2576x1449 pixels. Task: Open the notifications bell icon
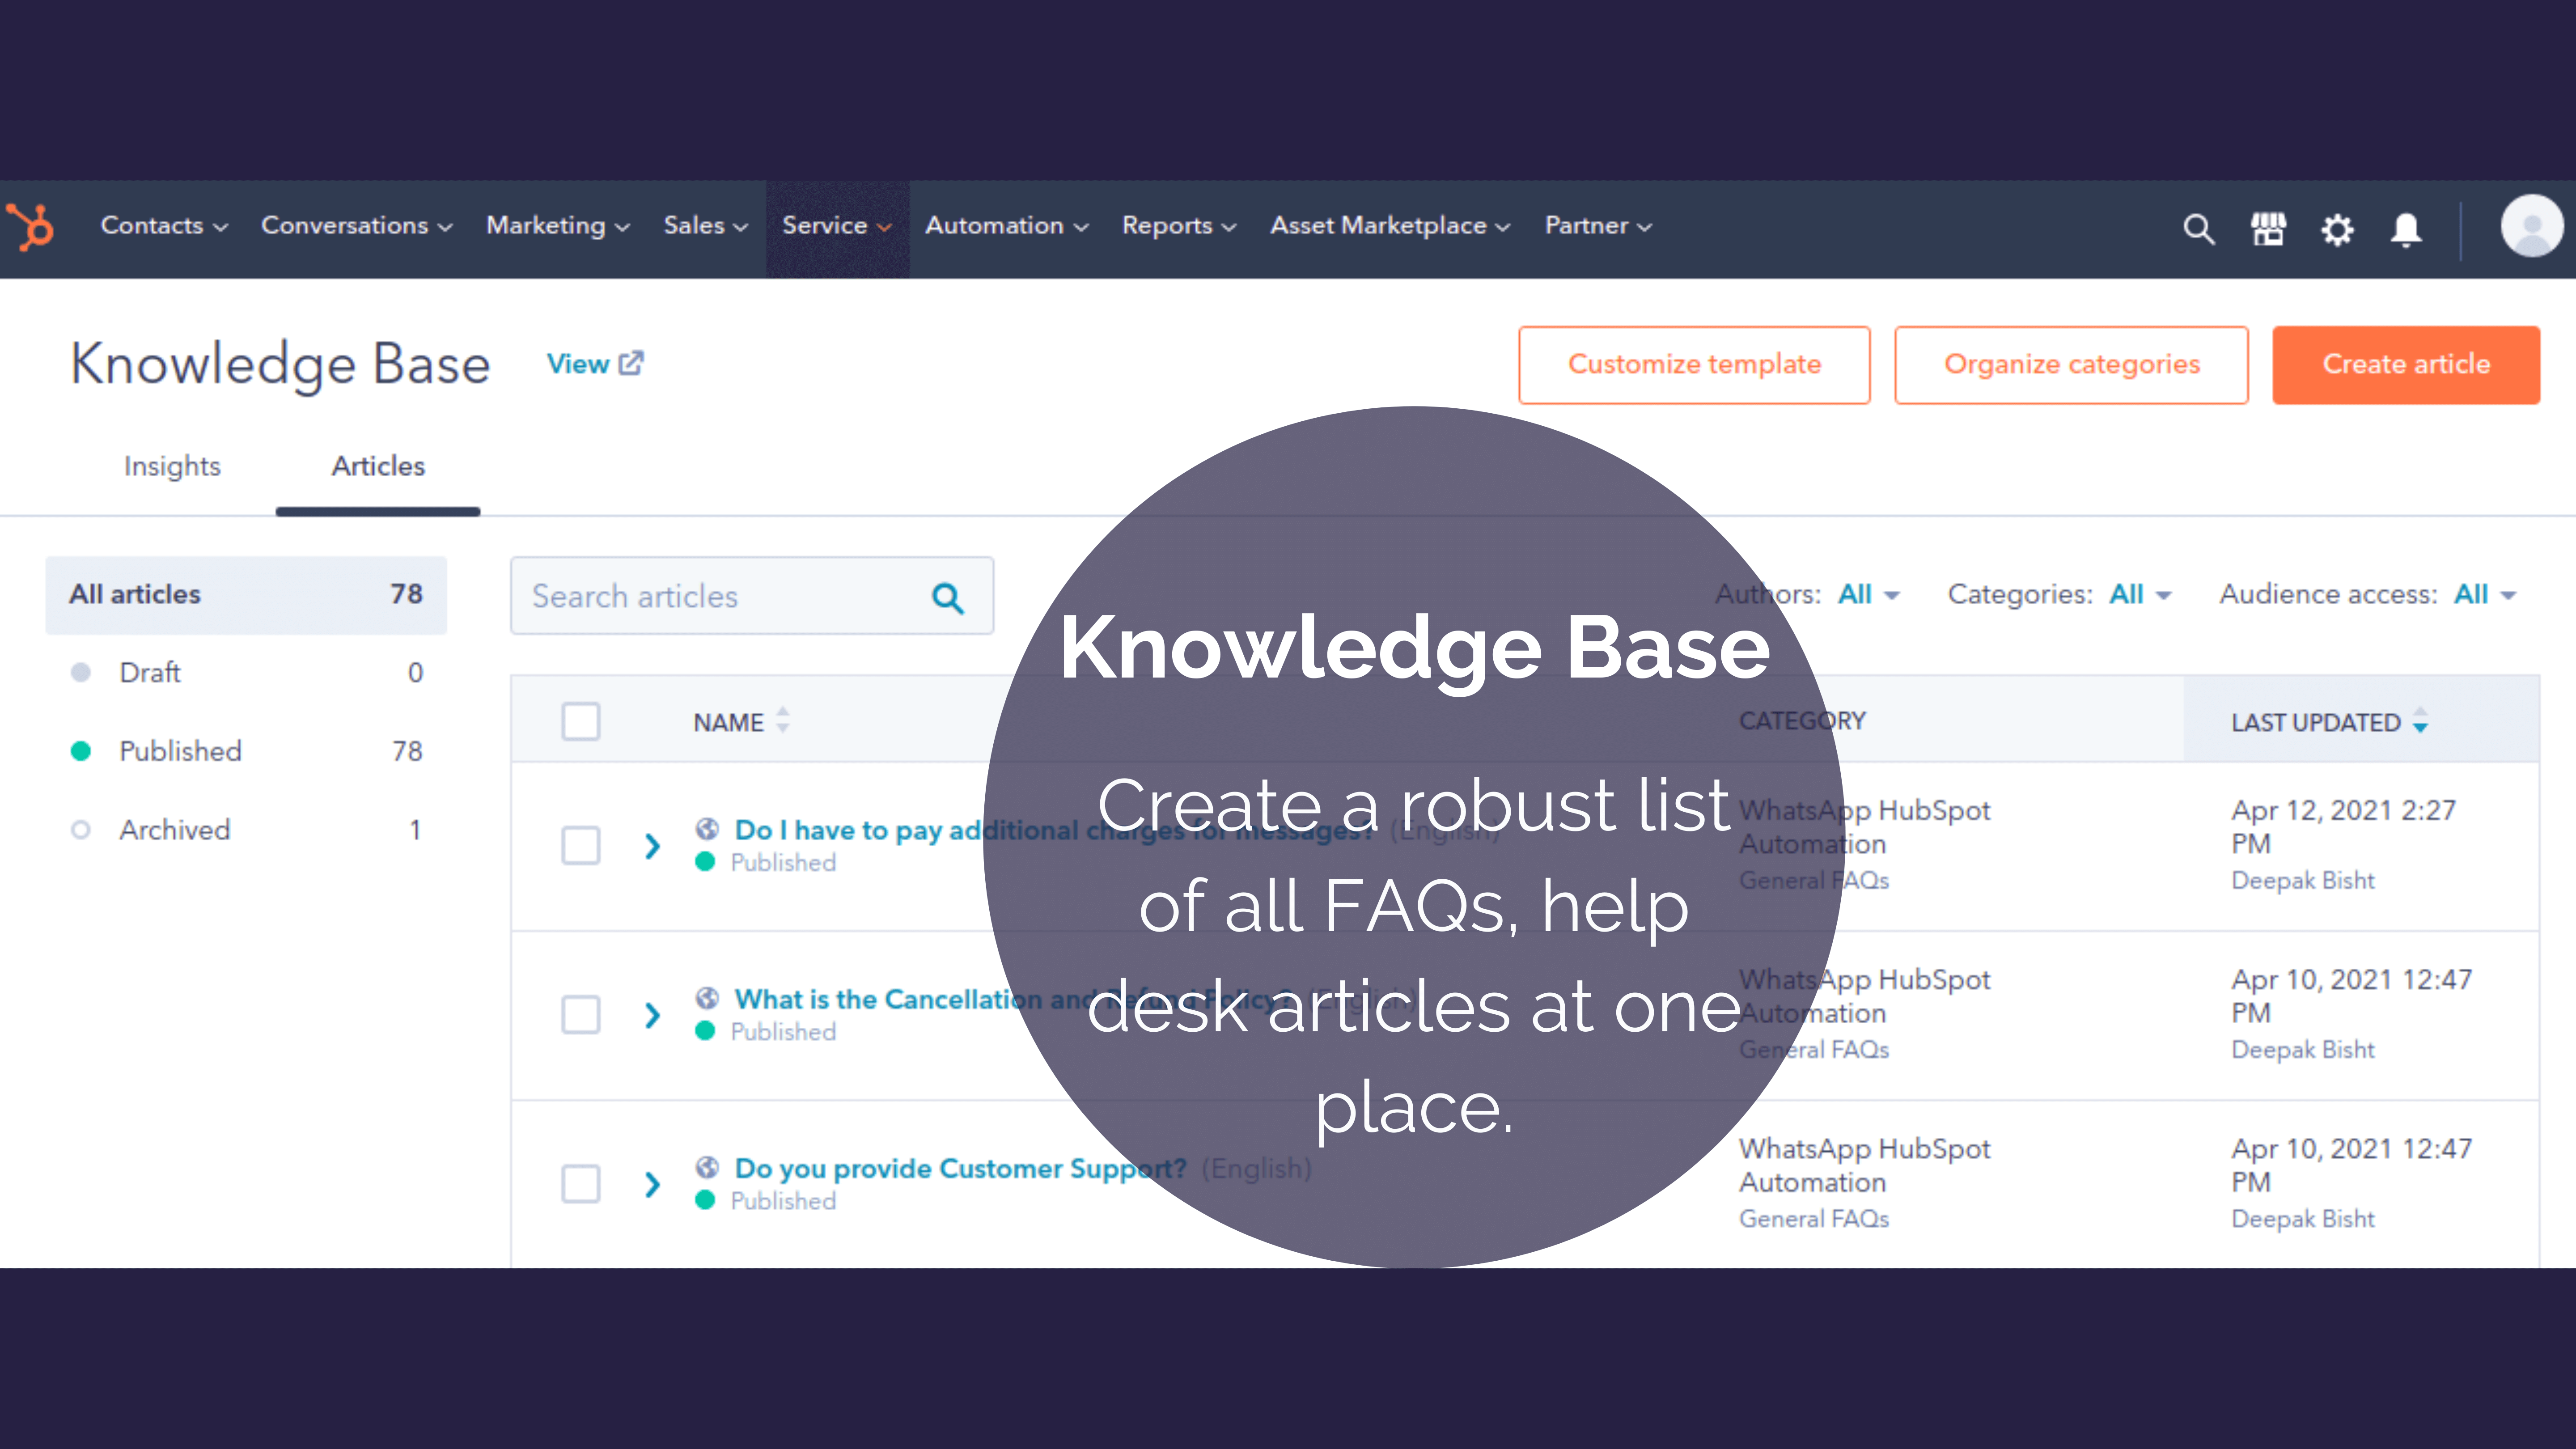tap(2405, 230)
